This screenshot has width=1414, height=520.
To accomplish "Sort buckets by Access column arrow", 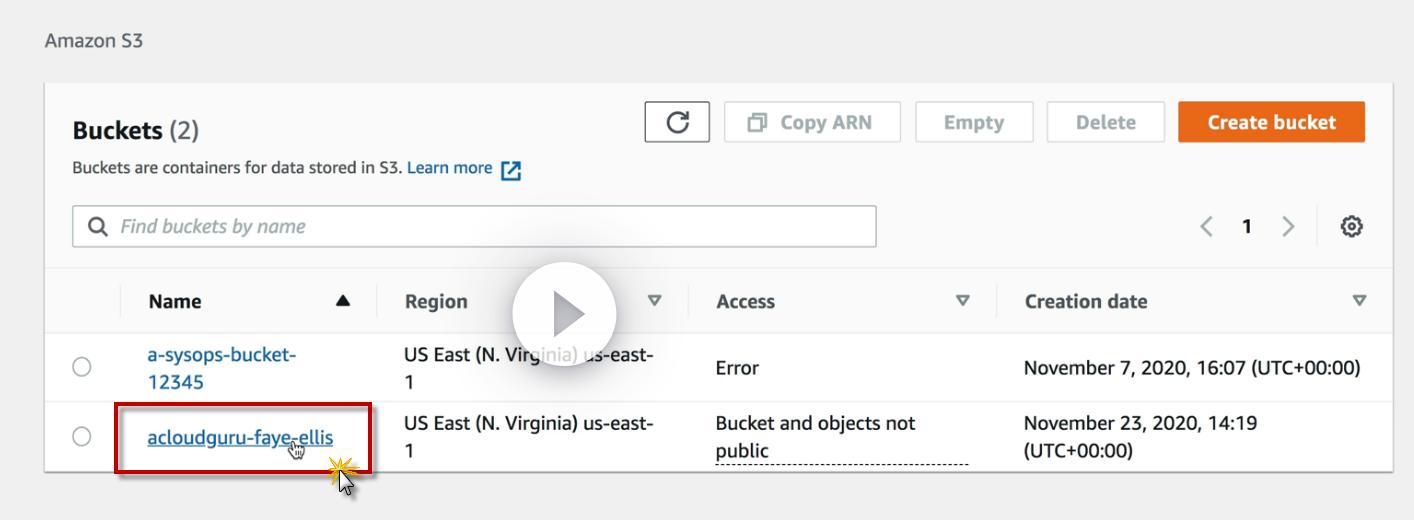I will [962, 301].
